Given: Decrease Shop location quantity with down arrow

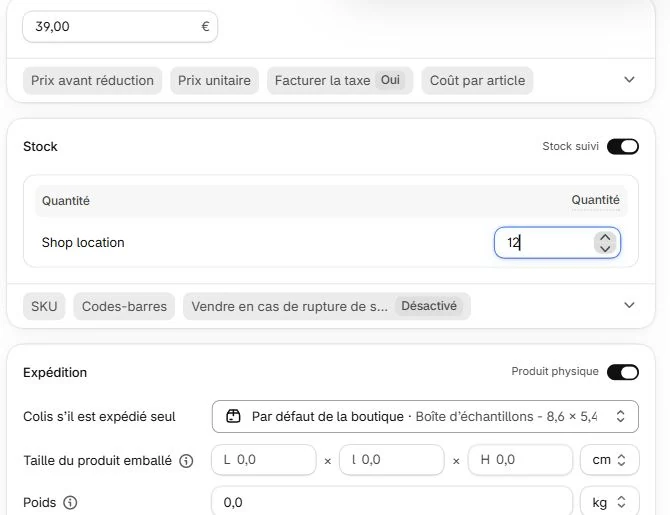Looking at the screenshot, I should [x=605, y=248].
